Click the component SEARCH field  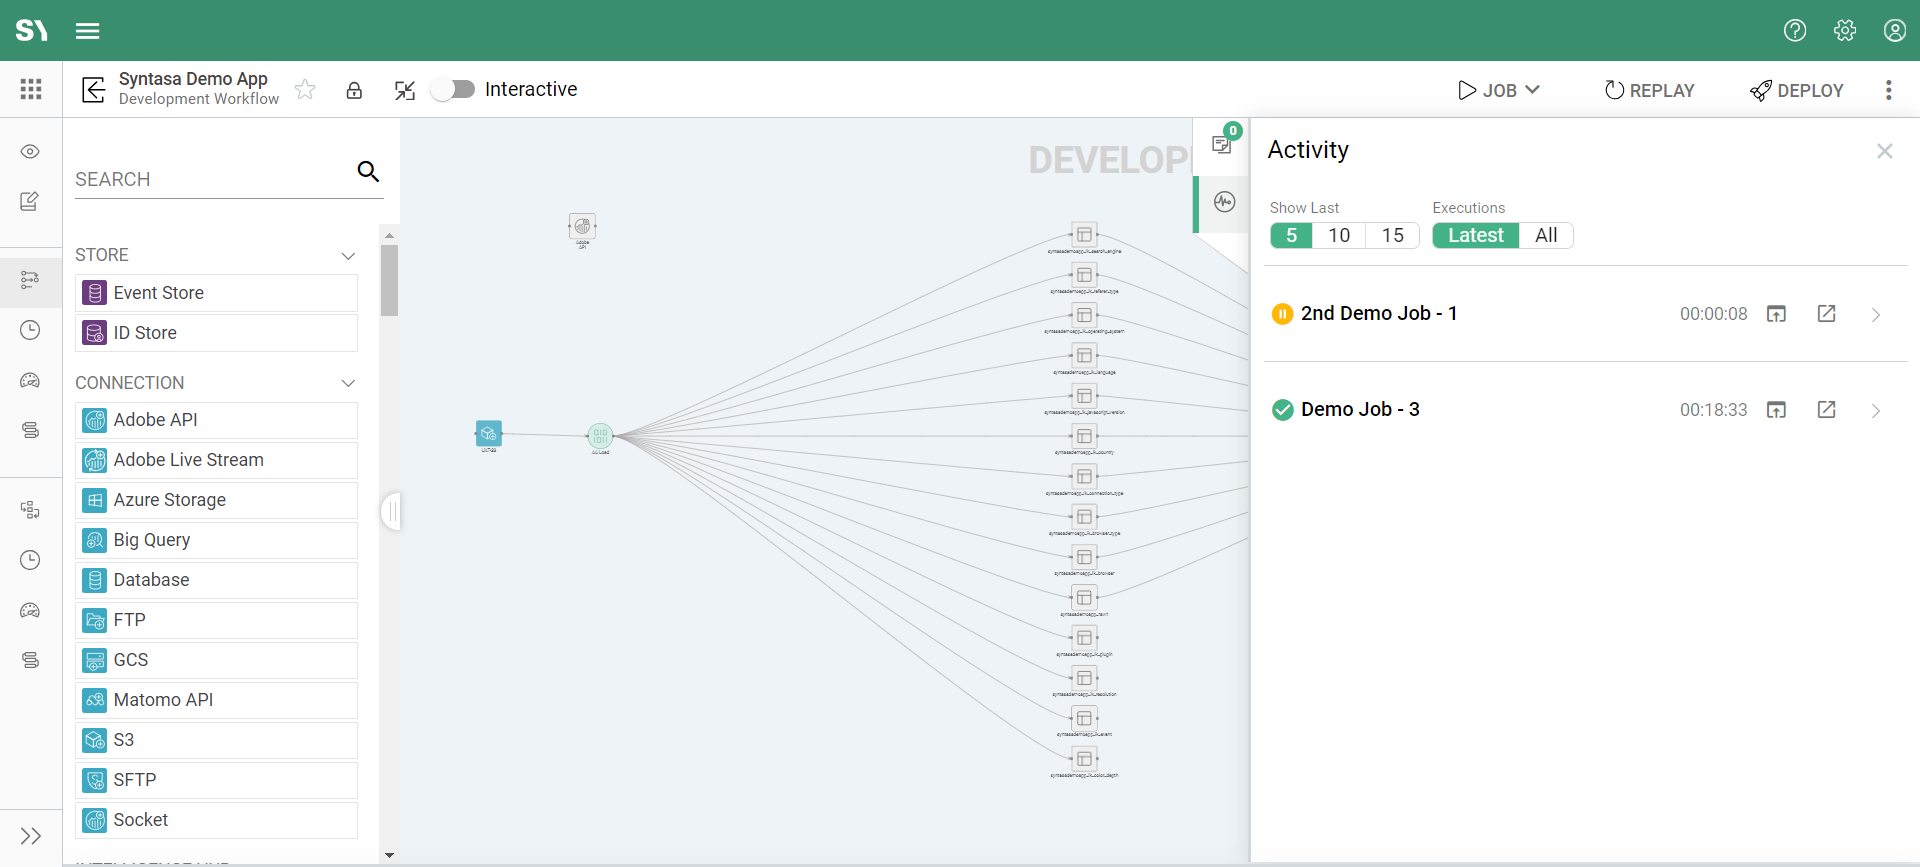(212, 179)
